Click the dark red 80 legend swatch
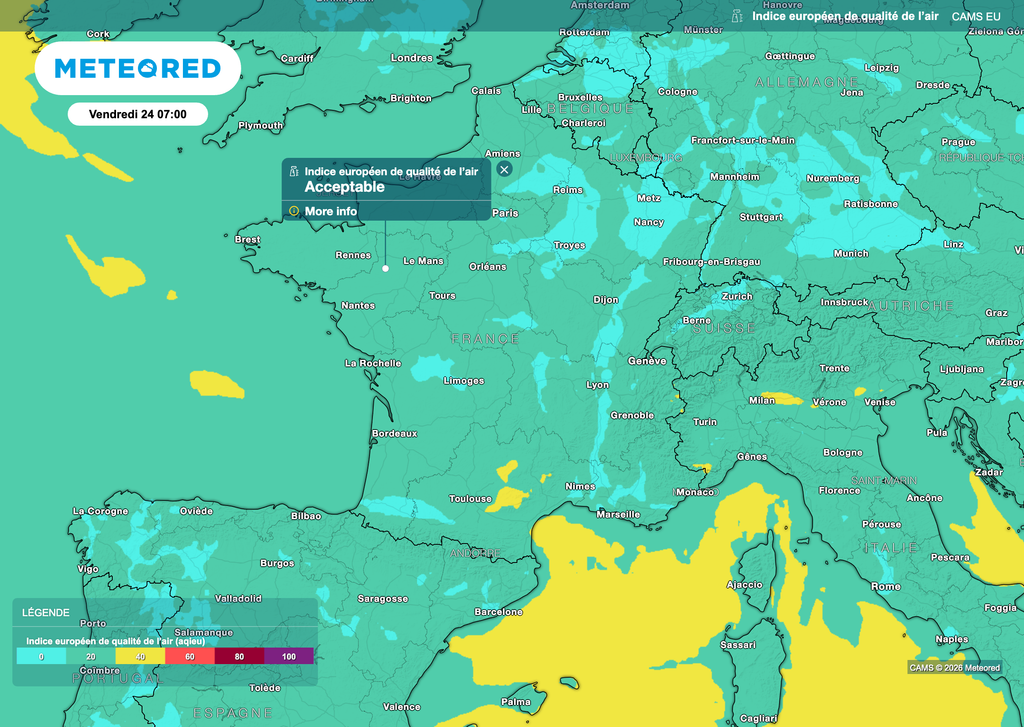 [239, 656]
